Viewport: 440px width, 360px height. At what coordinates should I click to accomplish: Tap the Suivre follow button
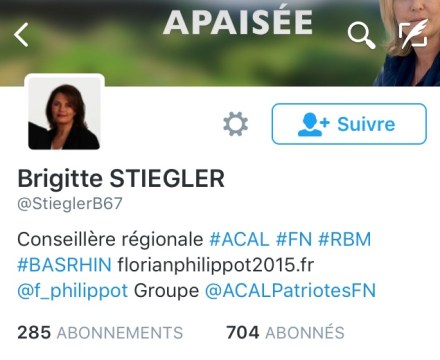(x=349, y=124)
